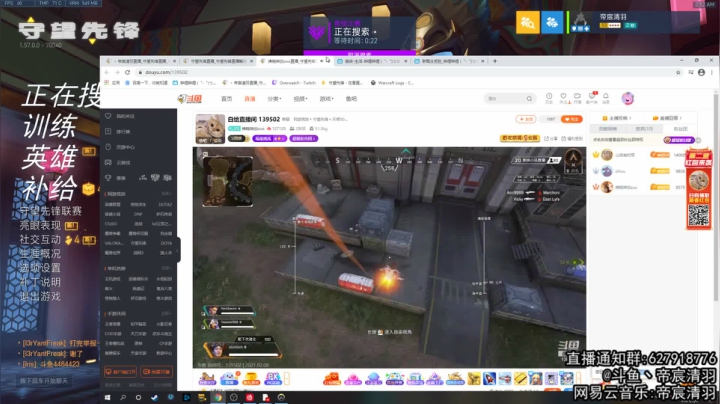Open user avatar in Douyu header
This screenshot has width=720, height=404.
628,98
